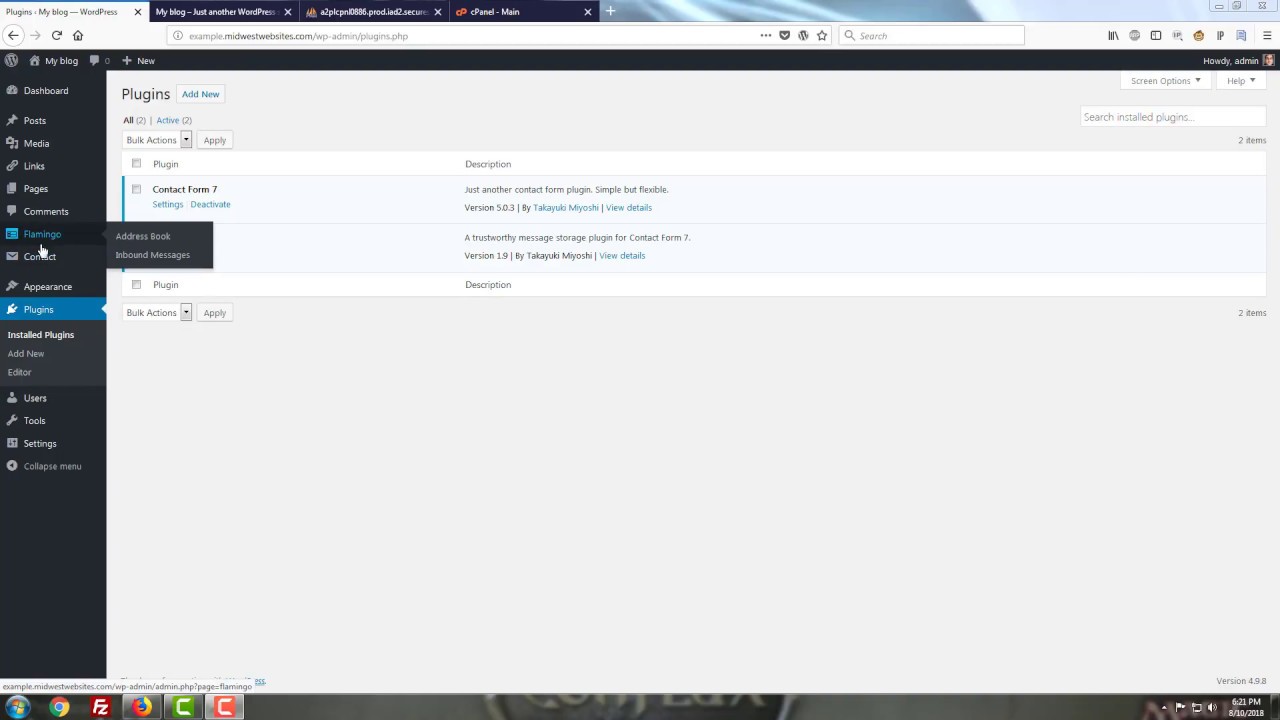The width and height of the screenshot is (1280, 720).
Task: Switch to the cPanel - Main tab
Action: [x=520, y=12]
